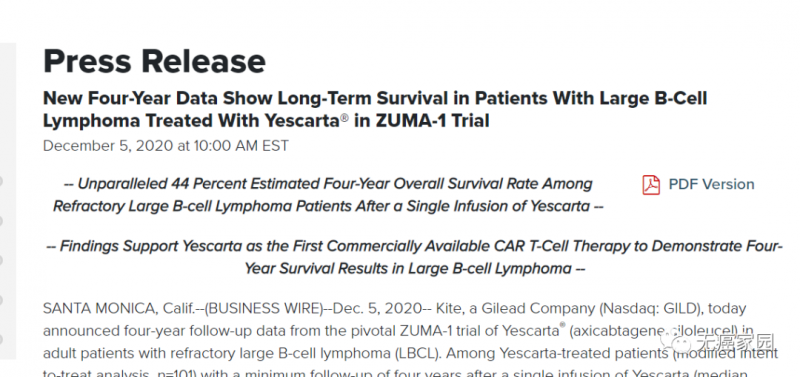
Task: Click the gray left sidebar strip
Action: 8,201
